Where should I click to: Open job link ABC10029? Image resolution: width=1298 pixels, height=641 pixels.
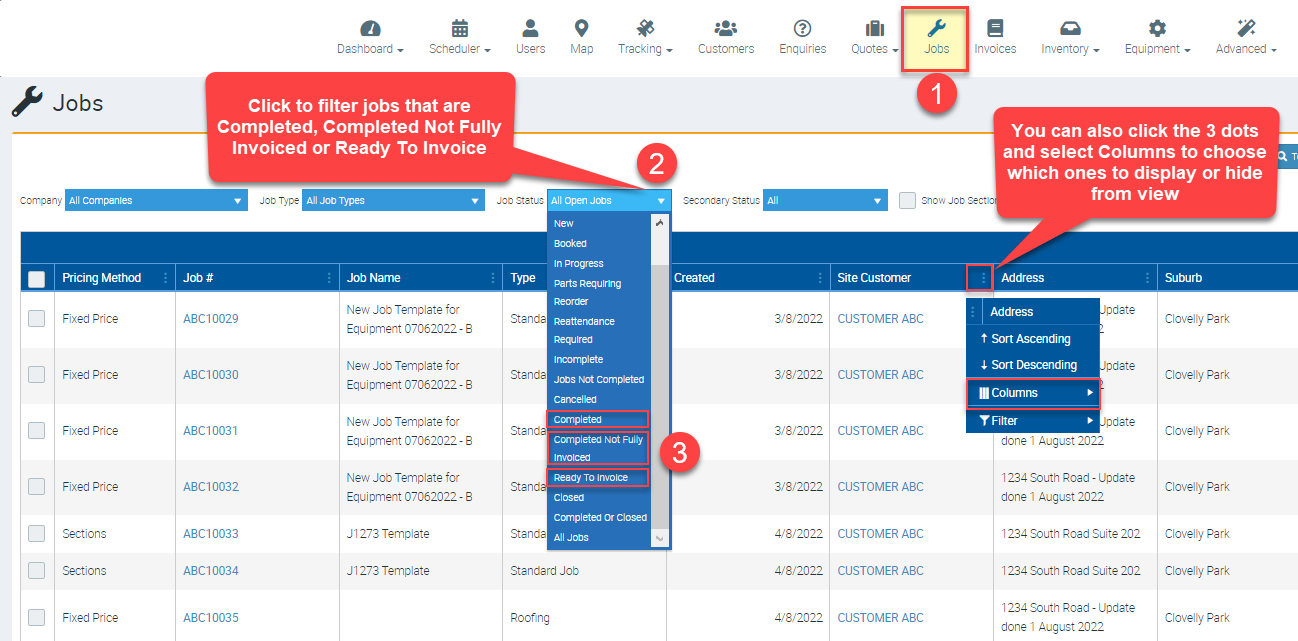coord(211,319)
